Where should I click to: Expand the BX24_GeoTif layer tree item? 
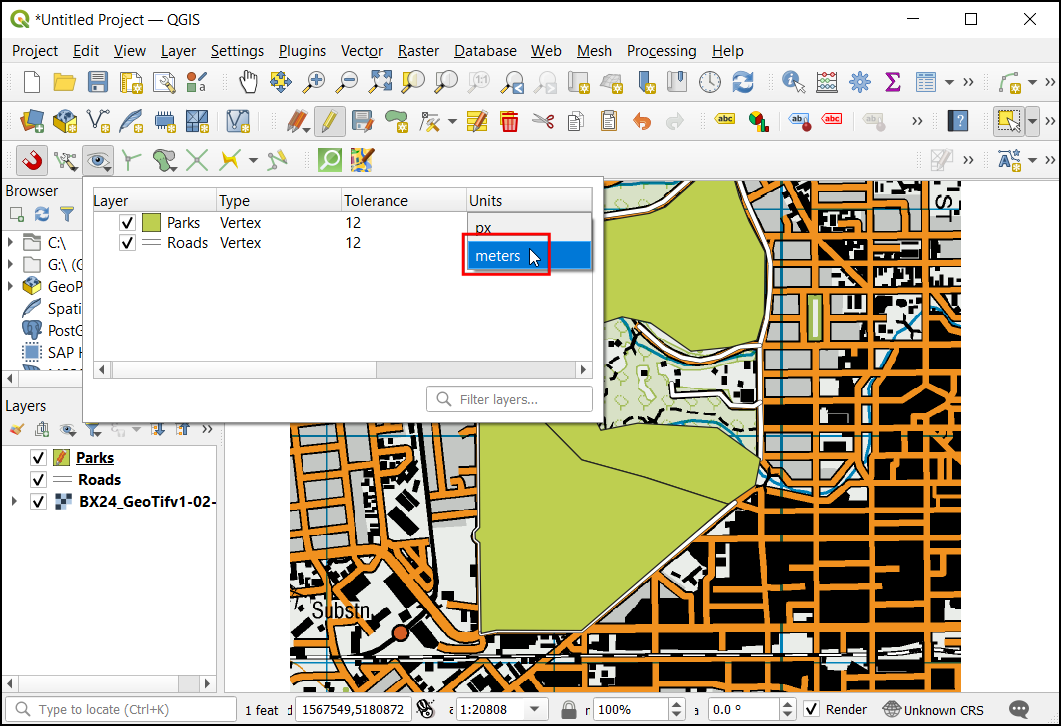pyautogui.click(x=13, y=501)
